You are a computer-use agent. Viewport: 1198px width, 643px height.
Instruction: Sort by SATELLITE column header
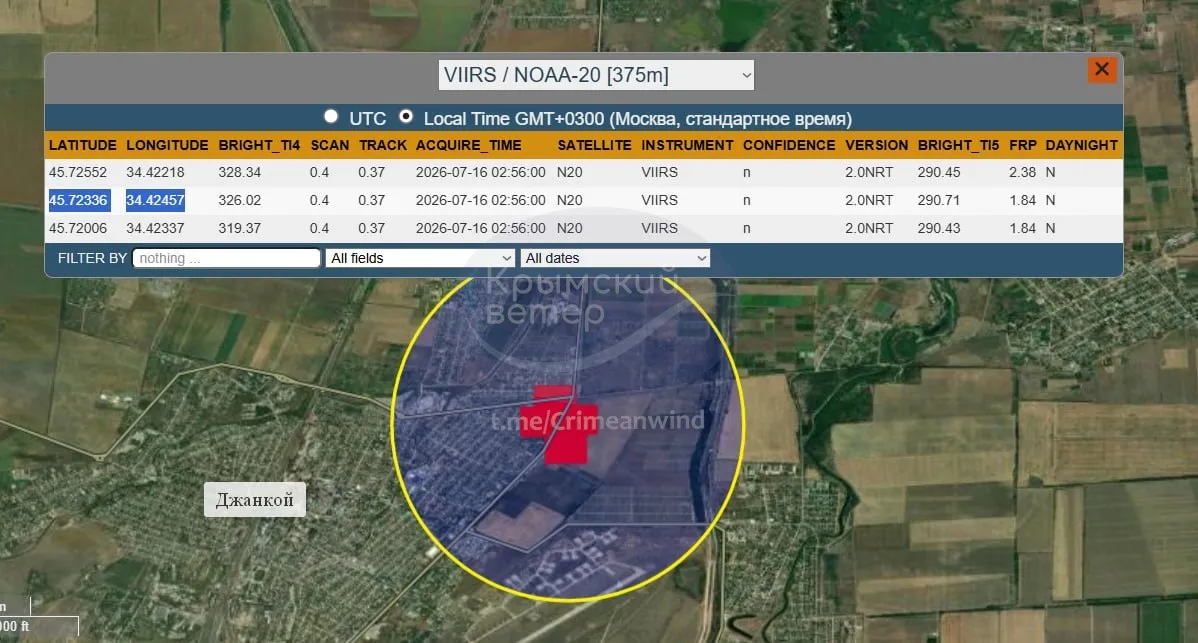click(x=594, y=145)
